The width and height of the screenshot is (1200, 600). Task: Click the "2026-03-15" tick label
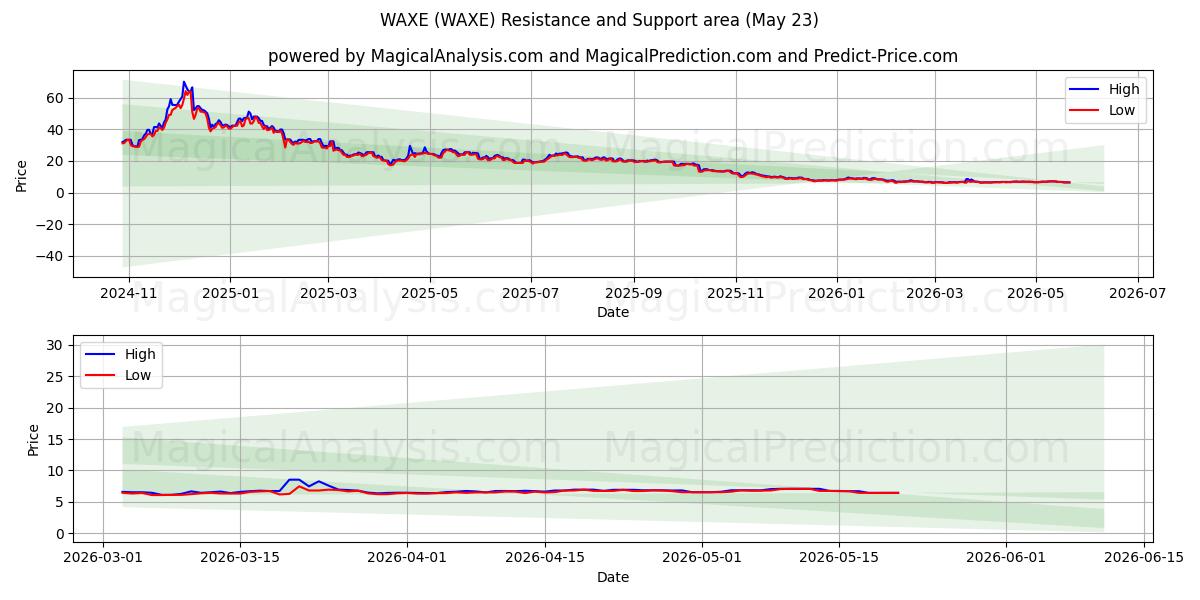(x=240, y=558)
